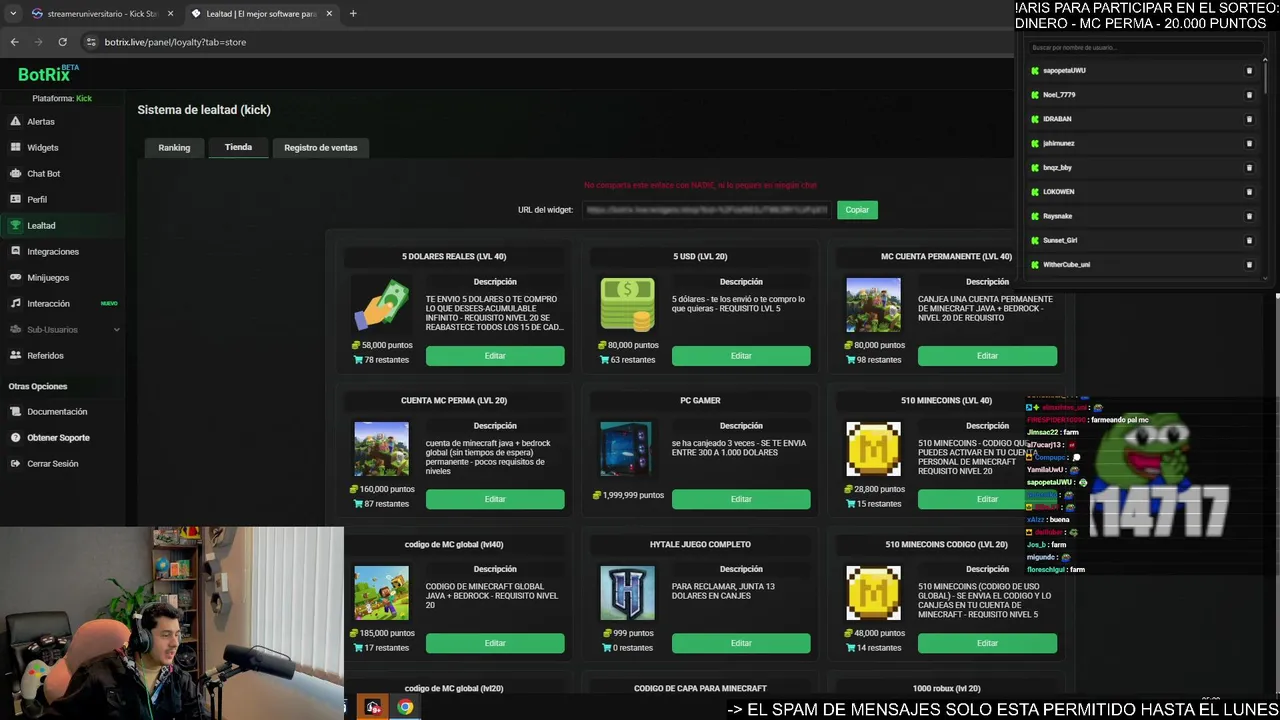
Task: Close the streameruniversitario browser tab
Action: click(170, 14)
